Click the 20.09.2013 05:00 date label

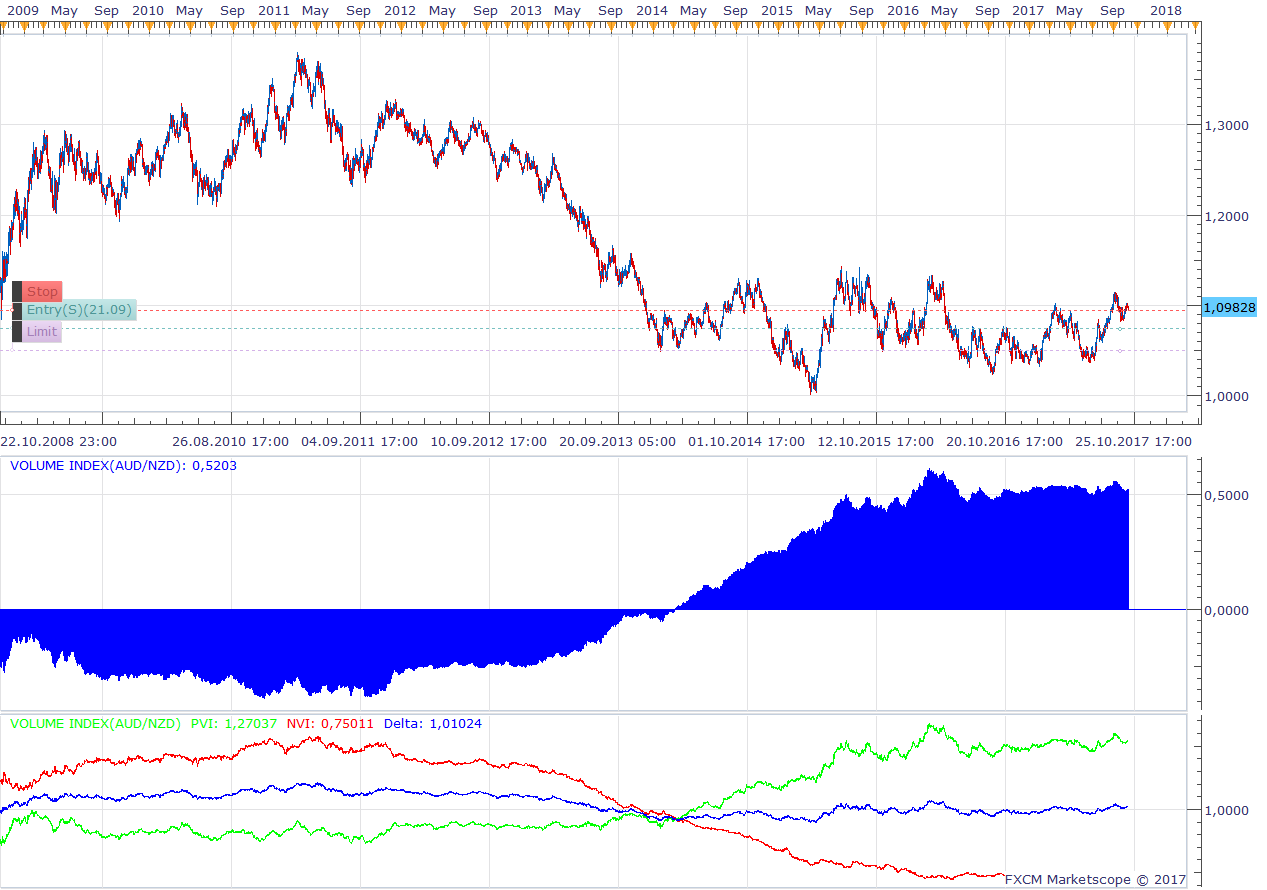(618, 441)
